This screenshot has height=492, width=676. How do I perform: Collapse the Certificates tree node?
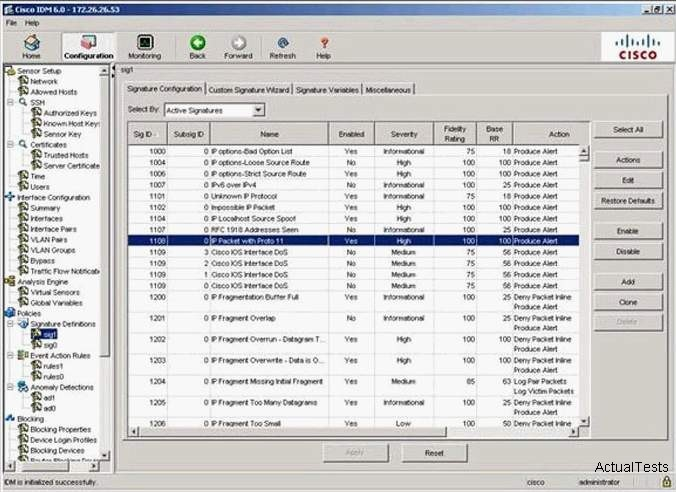[x=10, y=144]
